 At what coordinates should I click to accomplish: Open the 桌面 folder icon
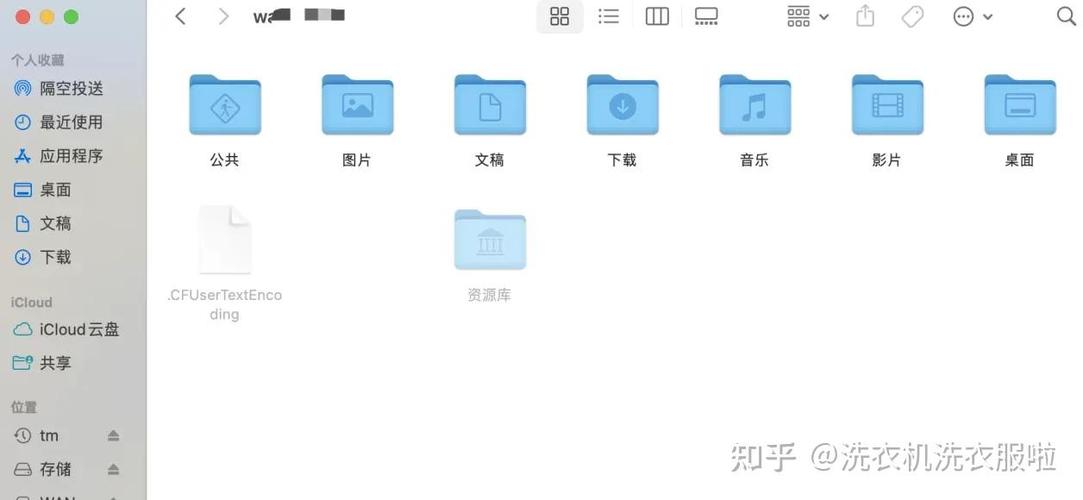point(1020,104)
